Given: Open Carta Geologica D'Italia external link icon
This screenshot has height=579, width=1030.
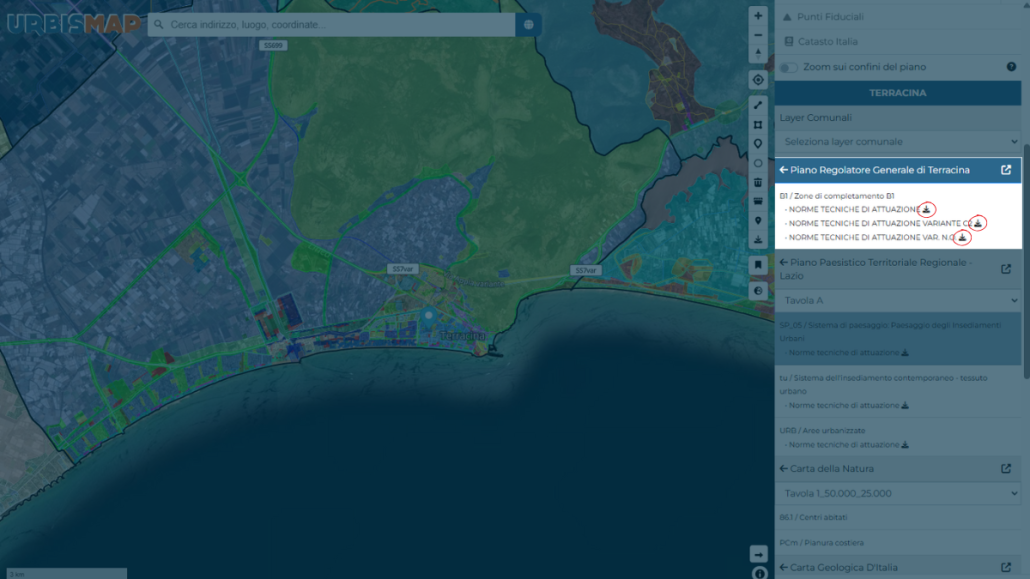Looking at the screenshot, I should (1006, 567).
